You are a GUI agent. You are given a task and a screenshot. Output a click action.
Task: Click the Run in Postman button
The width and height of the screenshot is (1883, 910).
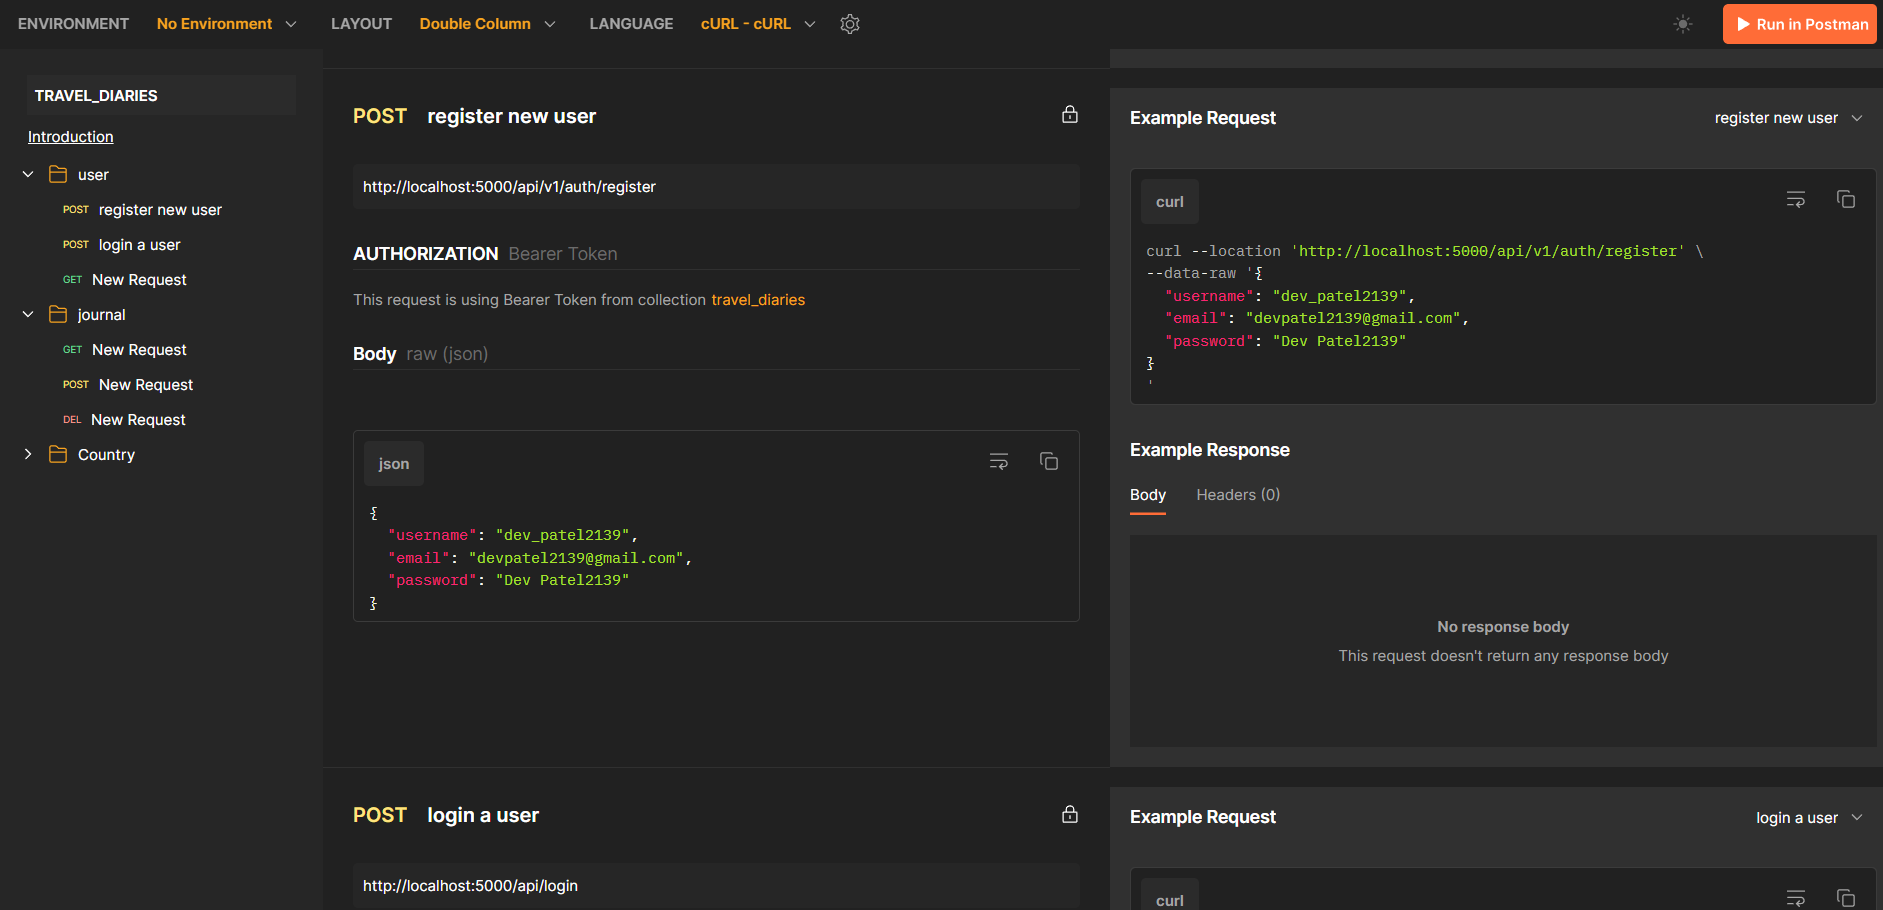click(1800, 24)
